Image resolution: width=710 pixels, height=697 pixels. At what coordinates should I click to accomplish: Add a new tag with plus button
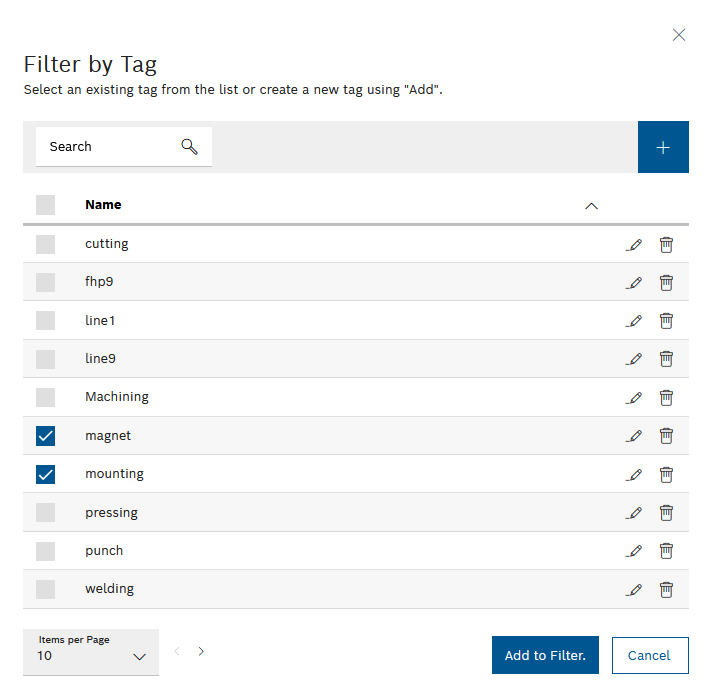[x=663, y=147]
